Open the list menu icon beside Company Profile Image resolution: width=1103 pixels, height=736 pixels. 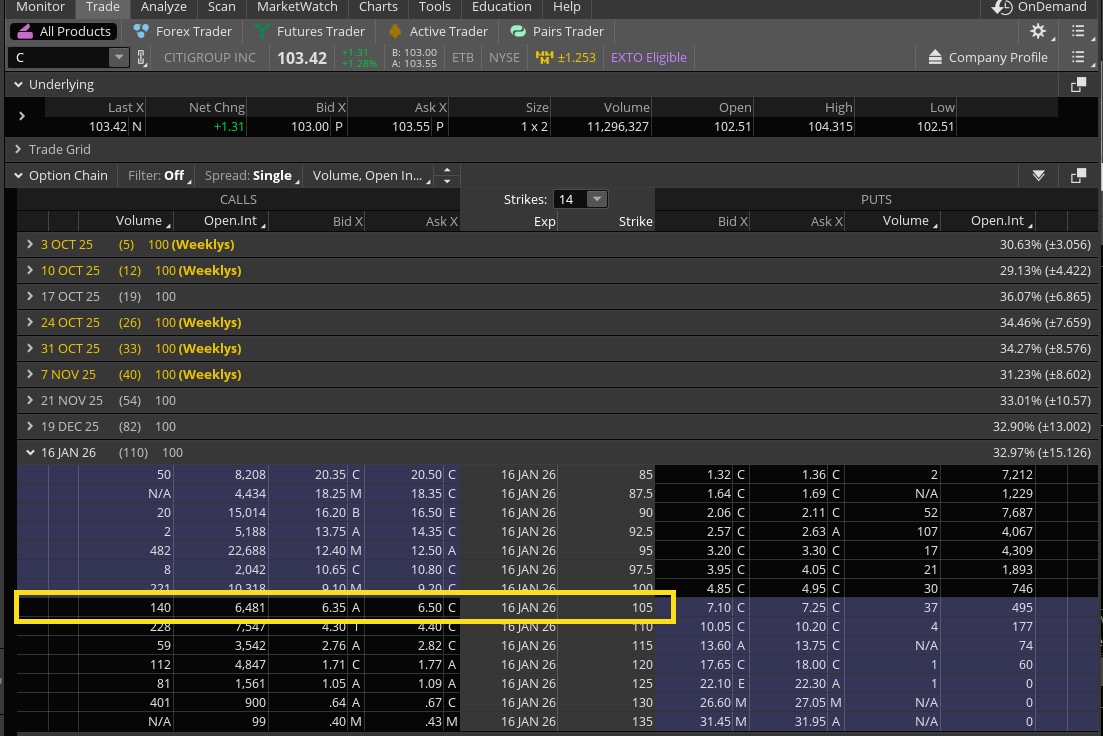point(1078,57)
